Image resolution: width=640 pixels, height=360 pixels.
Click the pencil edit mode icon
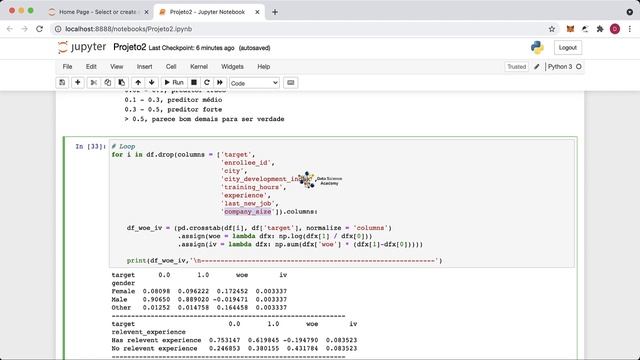537,67
